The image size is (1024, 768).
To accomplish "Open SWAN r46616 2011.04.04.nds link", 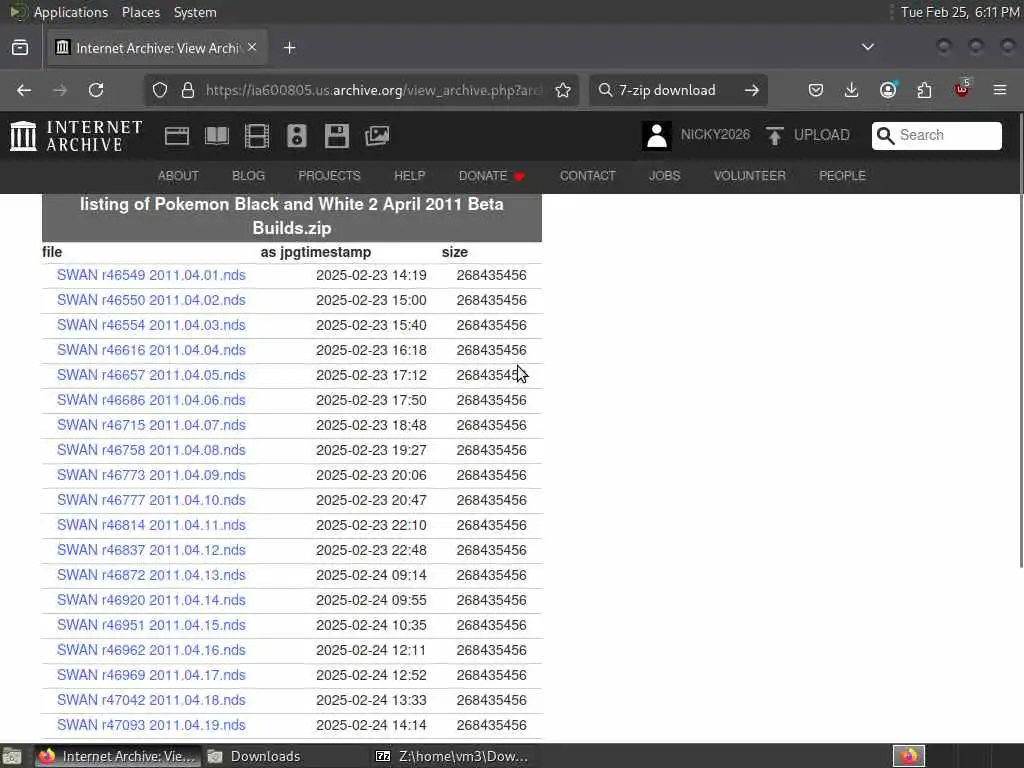I will point(151,350).
